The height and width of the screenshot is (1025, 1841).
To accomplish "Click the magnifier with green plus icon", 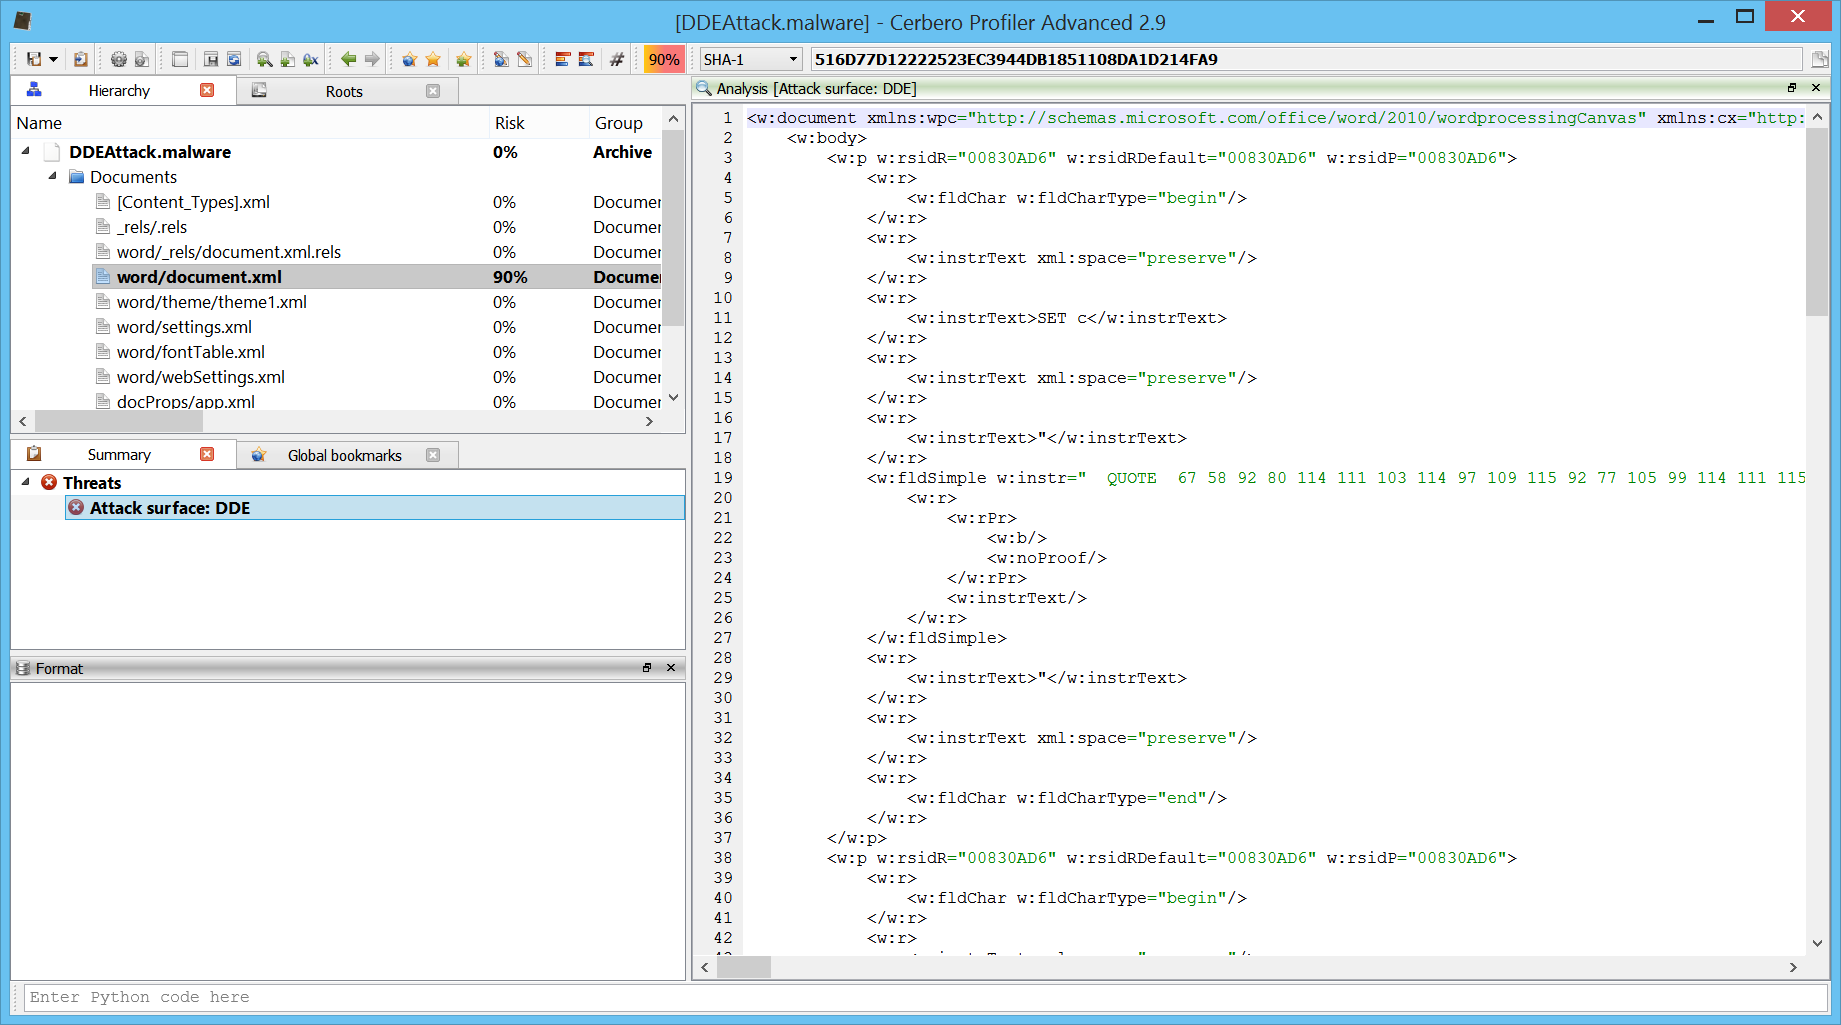I will (x=264, y=60).
